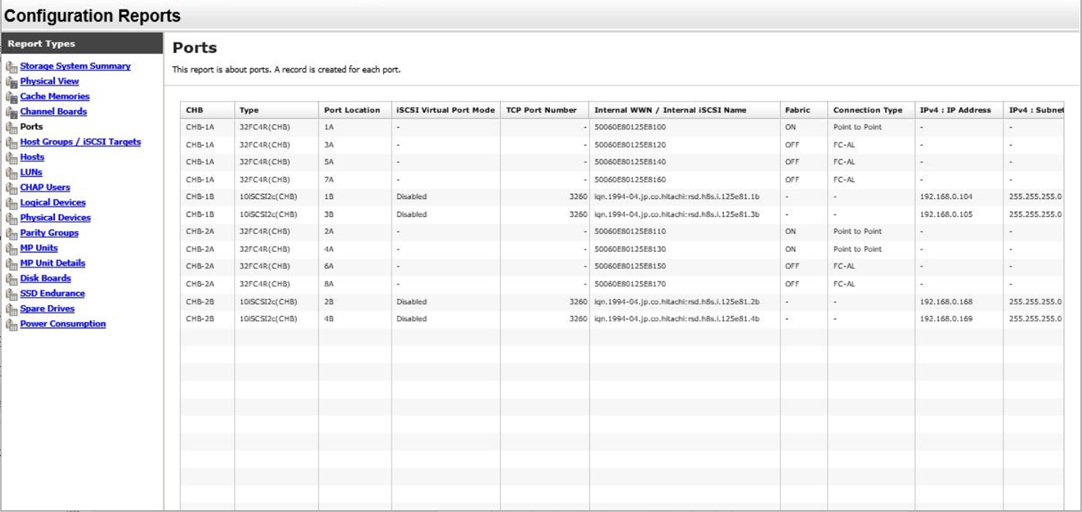Click the icon beside Parity Groups

coord(12,233)
